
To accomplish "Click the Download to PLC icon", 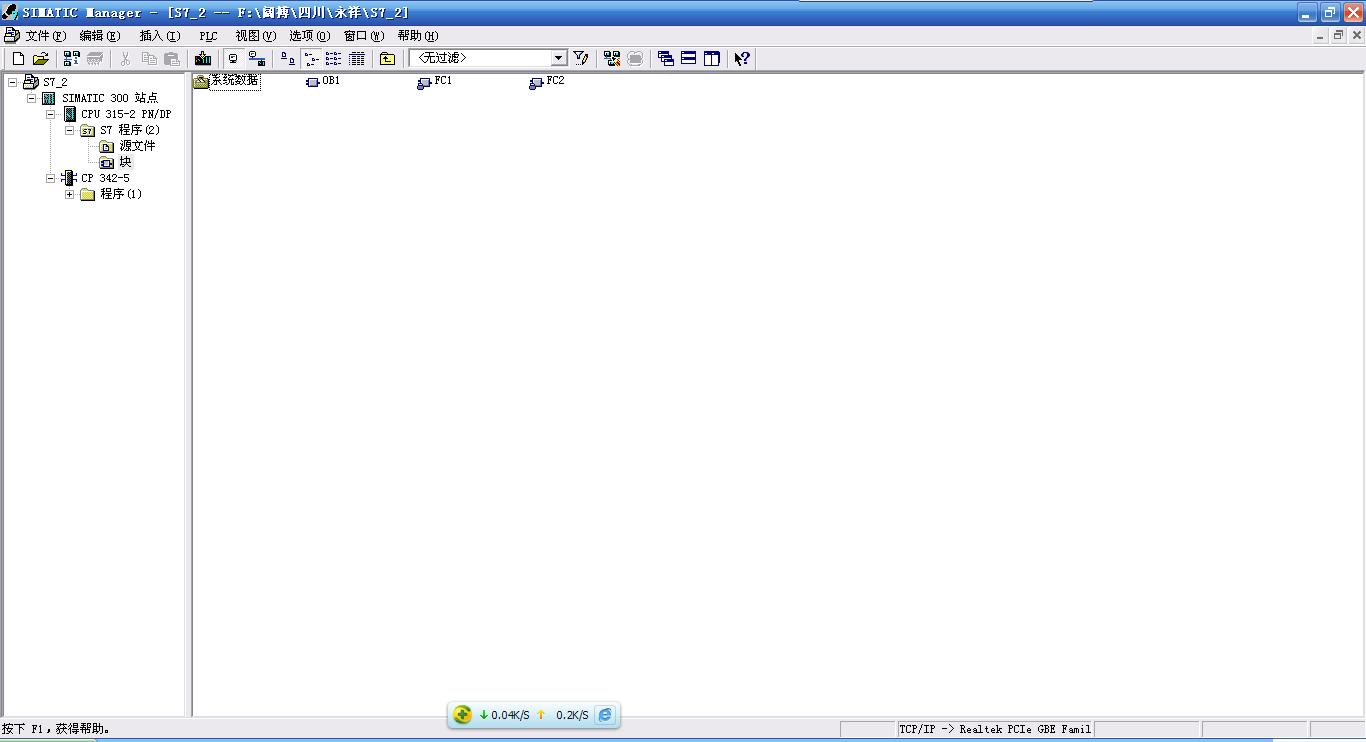I will (203, 59).
